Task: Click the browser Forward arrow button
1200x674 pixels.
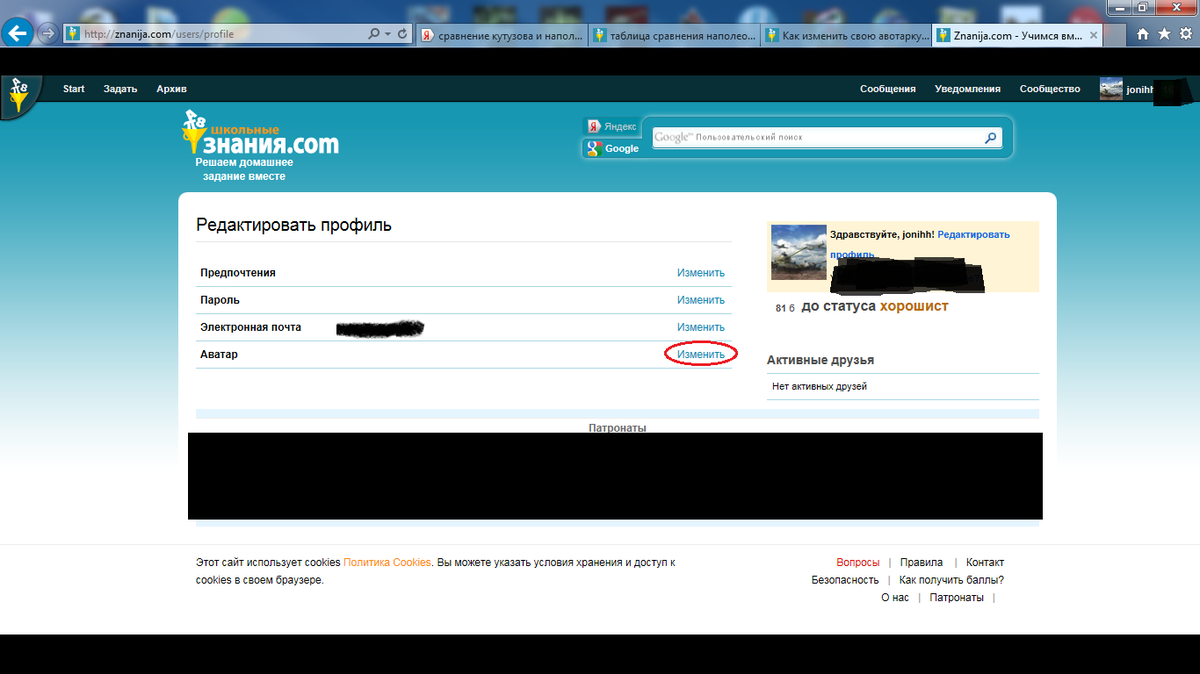Action: 46,33
